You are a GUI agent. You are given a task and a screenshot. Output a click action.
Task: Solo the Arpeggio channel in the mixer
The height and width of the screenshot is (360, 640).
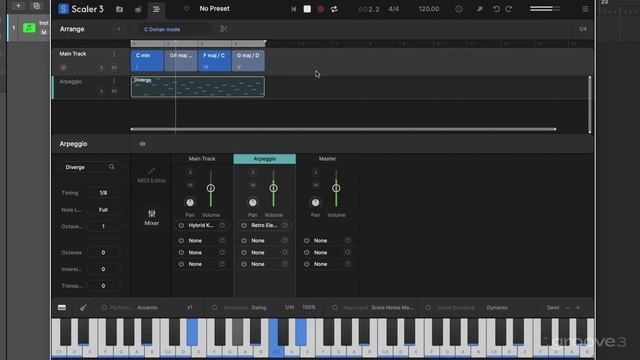tap(253, 172)
